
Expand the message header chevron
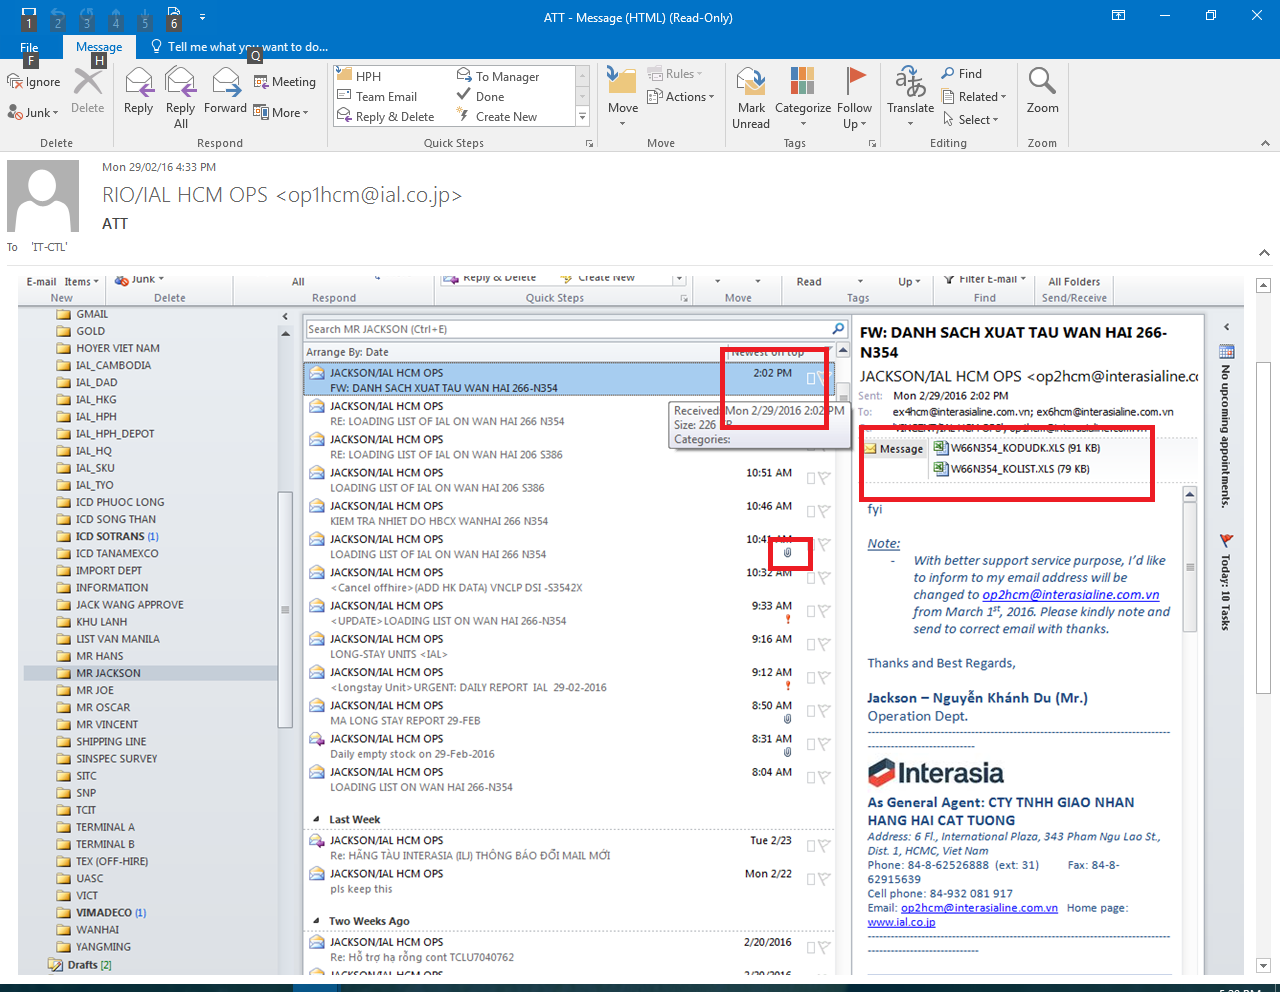1264,253
